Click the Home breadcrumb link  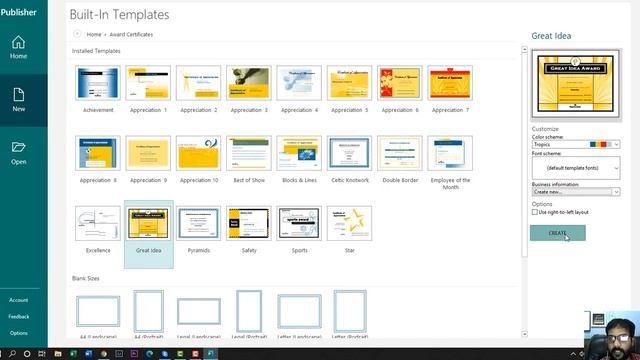click(94, 35)
